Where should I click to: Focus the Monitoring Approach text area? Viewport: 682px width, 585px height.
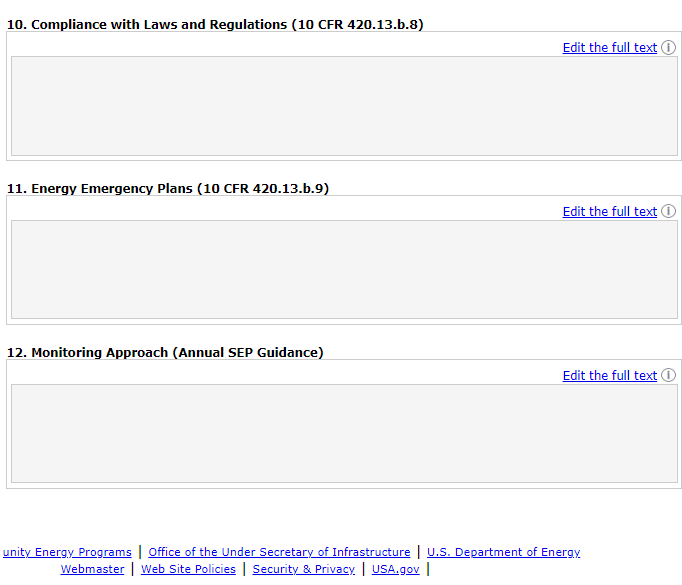pyautogui.click(x=344, y=434)
